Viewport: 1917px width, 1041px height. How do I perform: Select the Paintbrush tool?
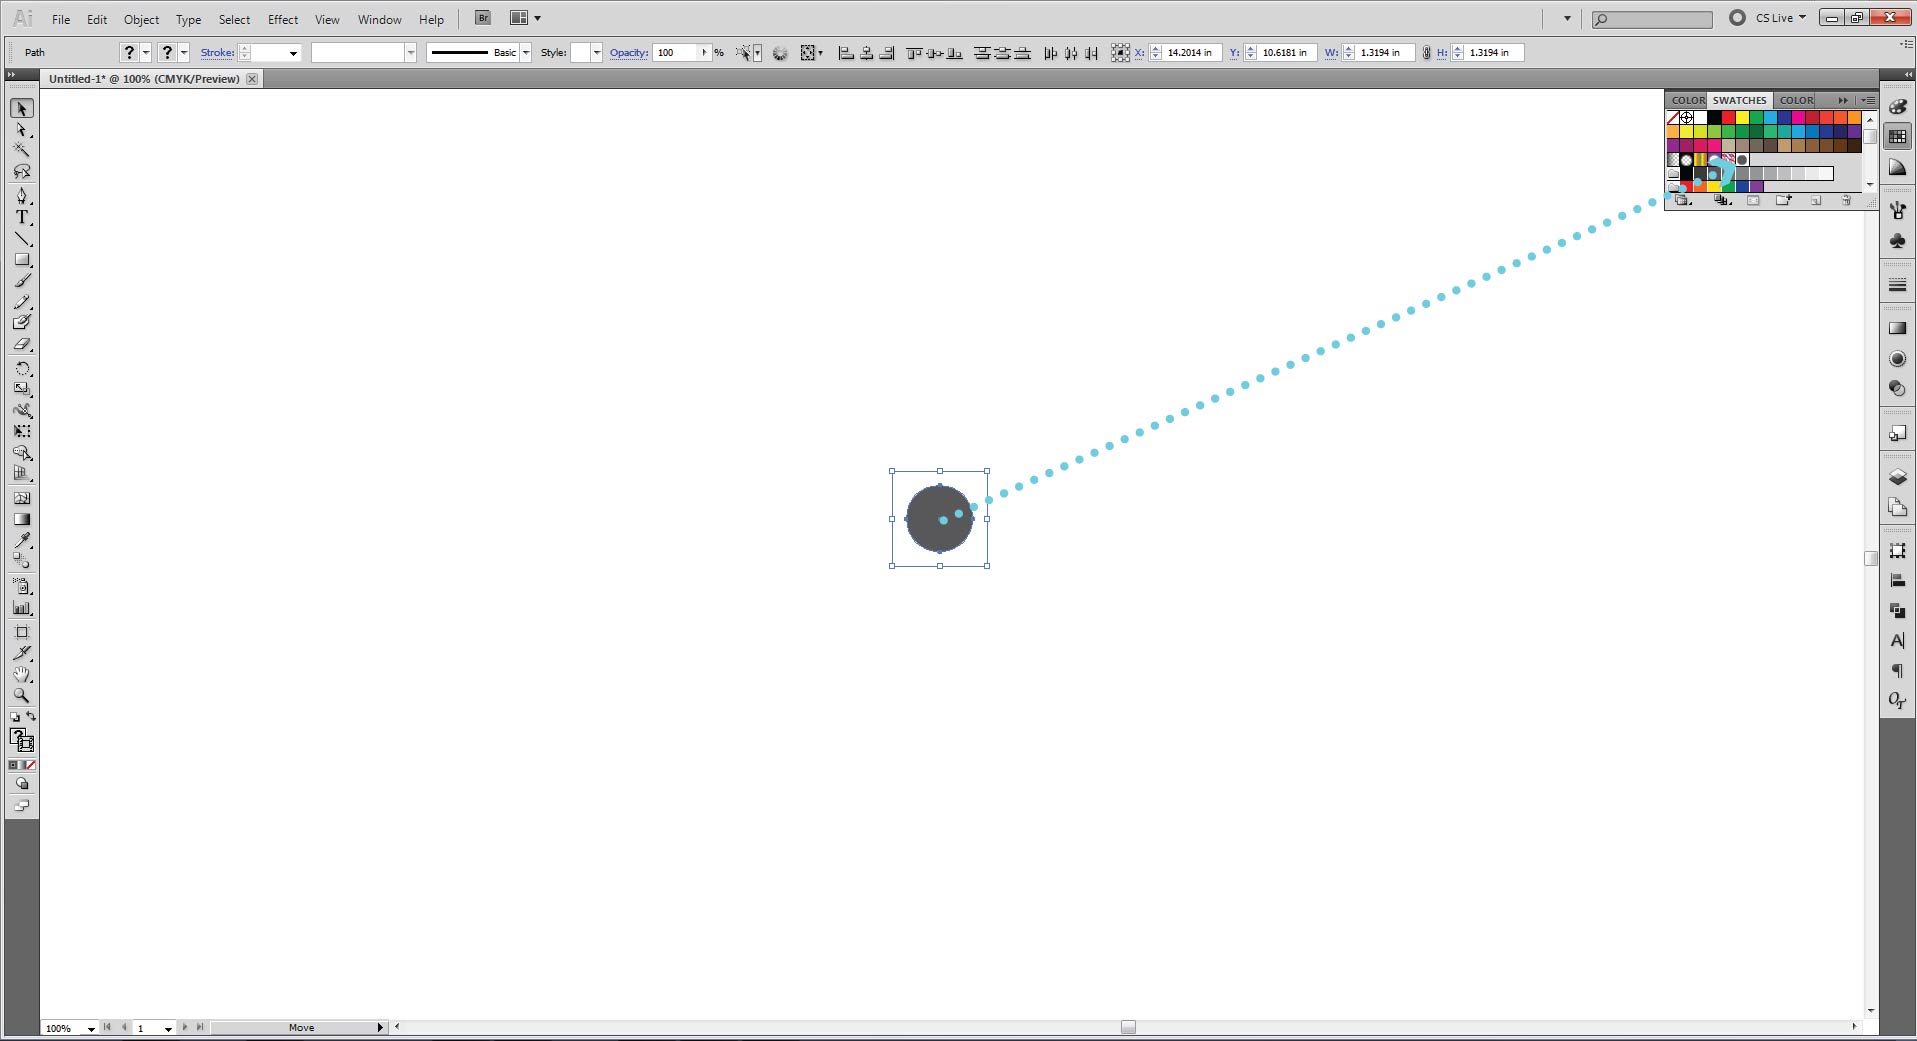click(x=22, y=281)
